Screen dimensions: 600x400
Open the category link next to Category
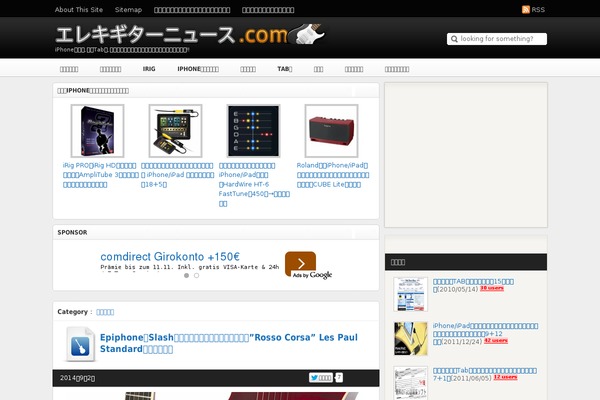(105, 312)
